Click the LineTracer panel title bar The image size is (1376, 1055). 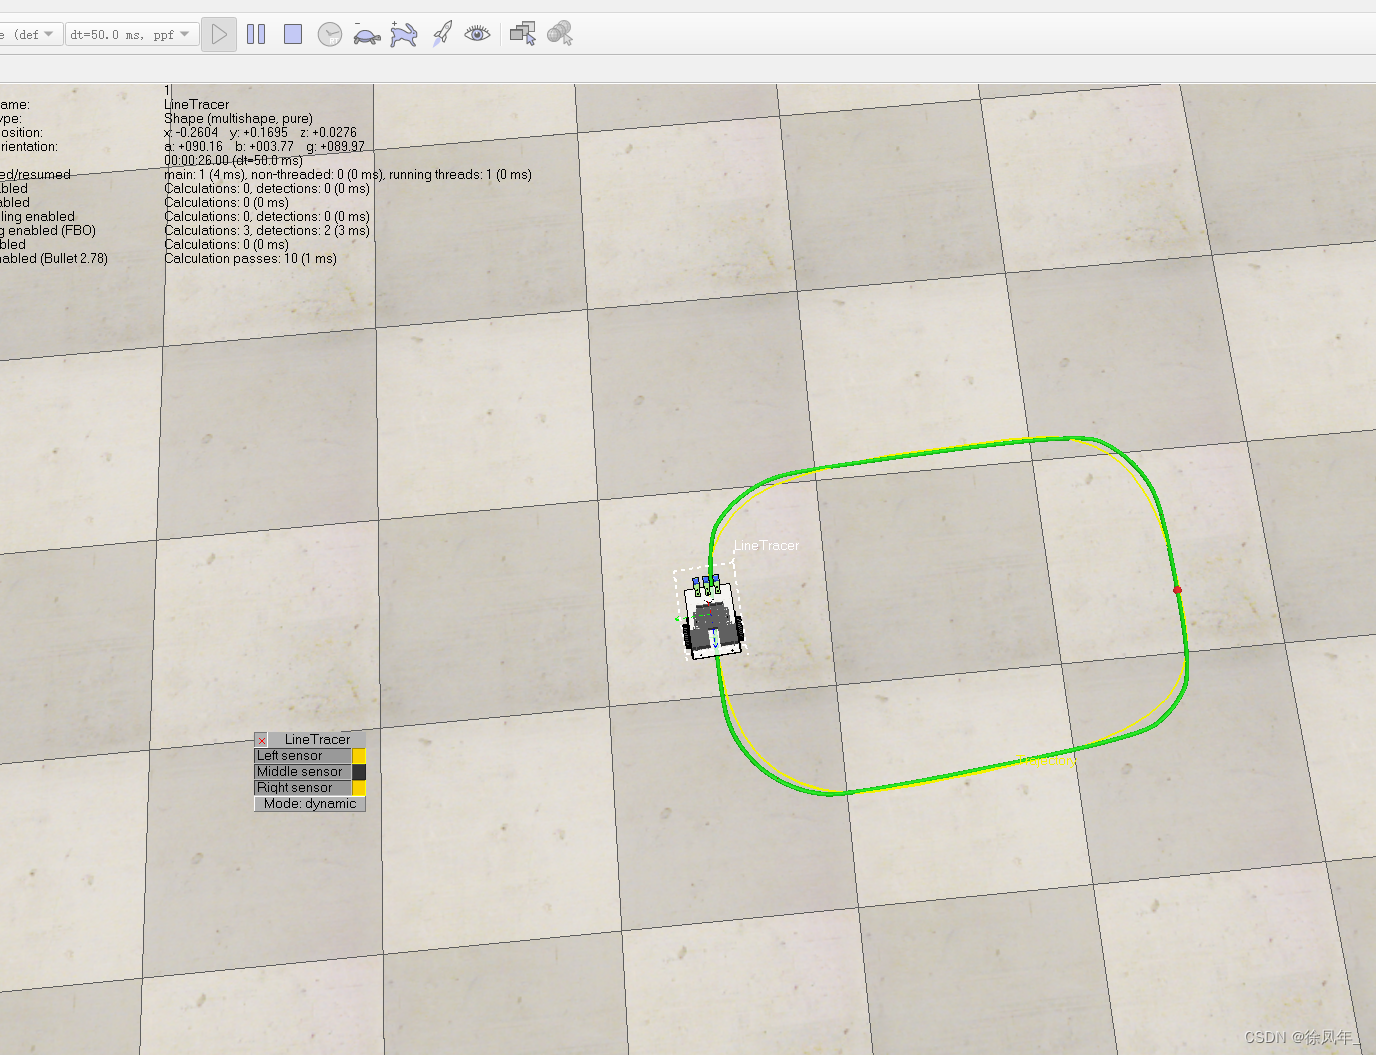click(x=317, y=740)
